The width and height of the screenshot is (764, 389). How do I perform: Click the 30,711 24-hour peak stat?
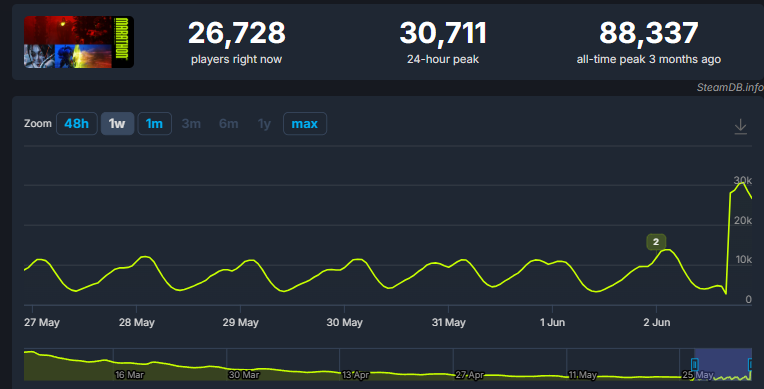coord(443,42)
